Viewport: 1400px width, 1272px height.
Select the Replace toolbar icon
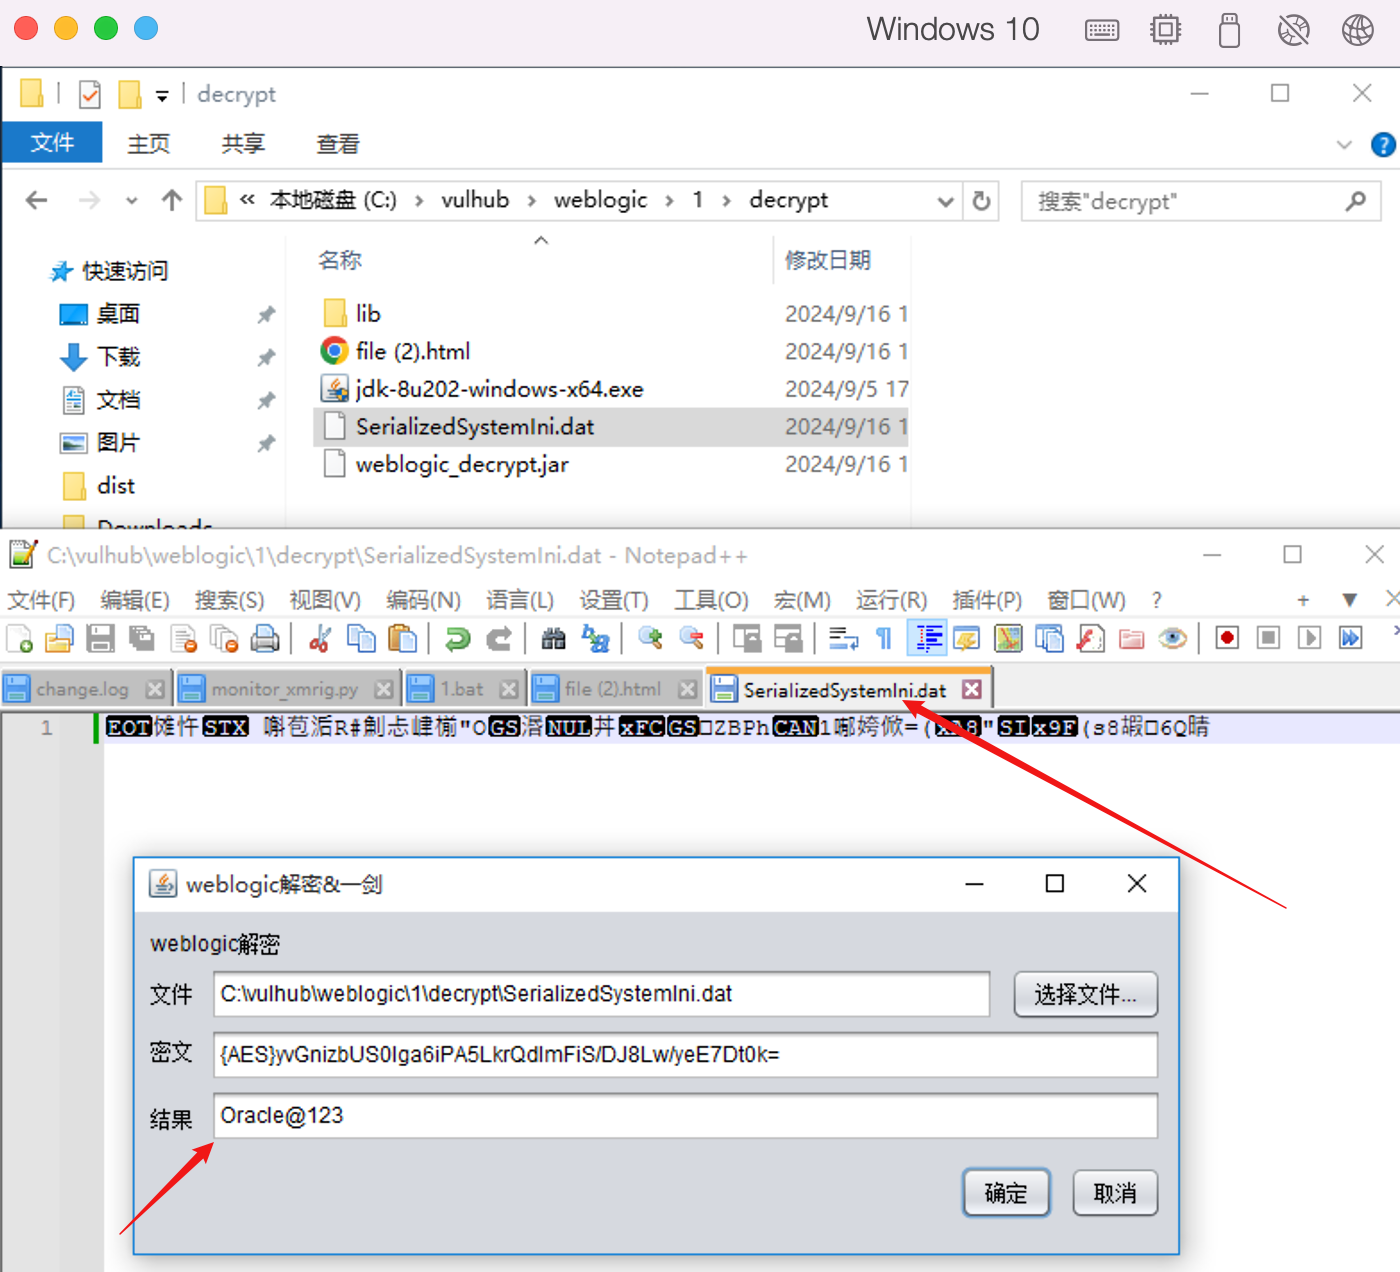pos(596,638)
